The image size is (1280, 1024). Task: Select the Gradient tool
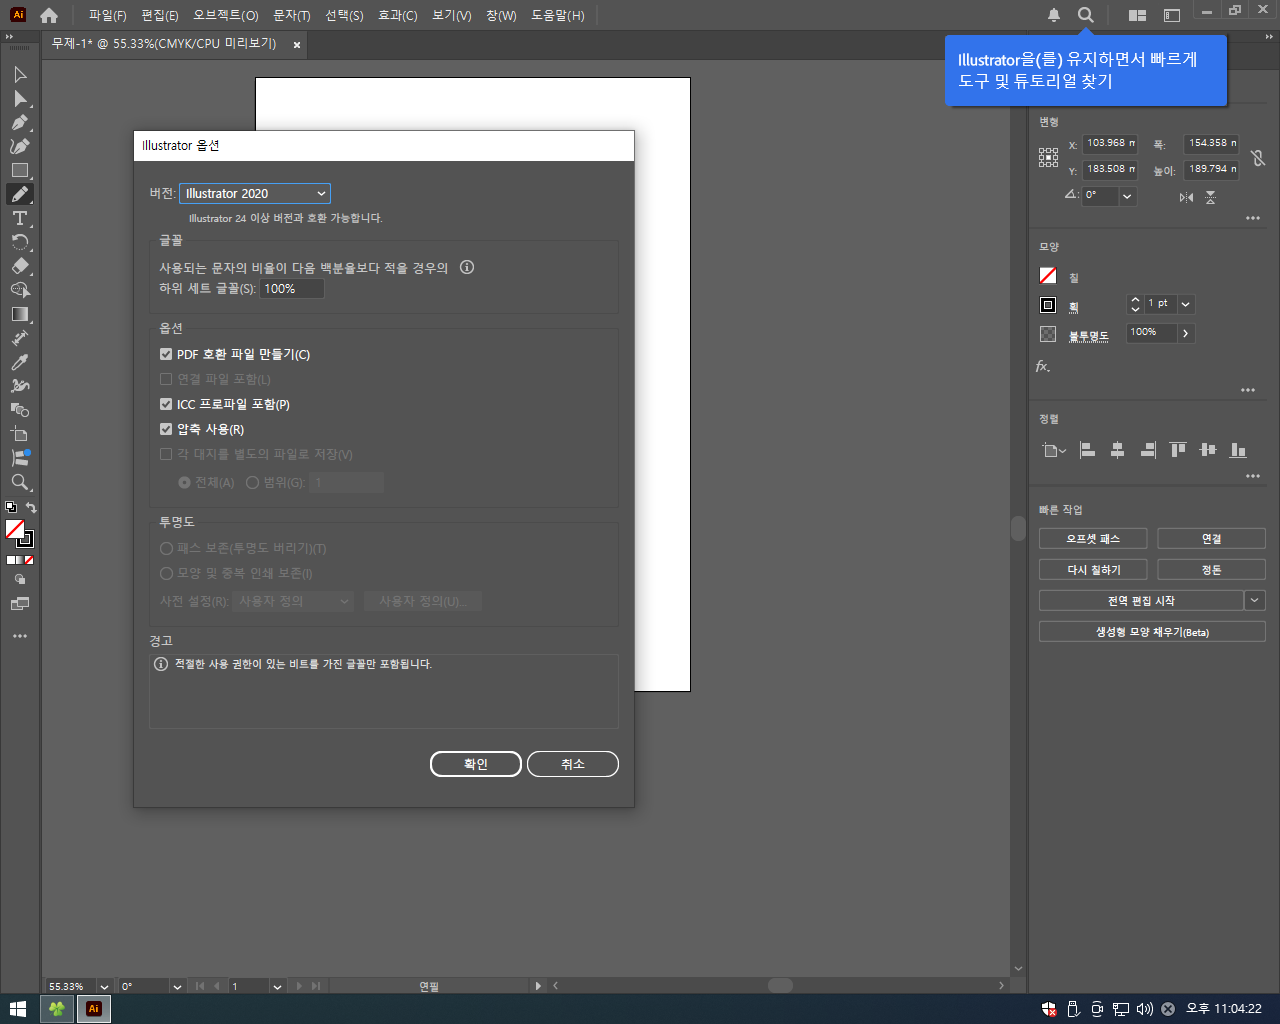pos(20,314)
